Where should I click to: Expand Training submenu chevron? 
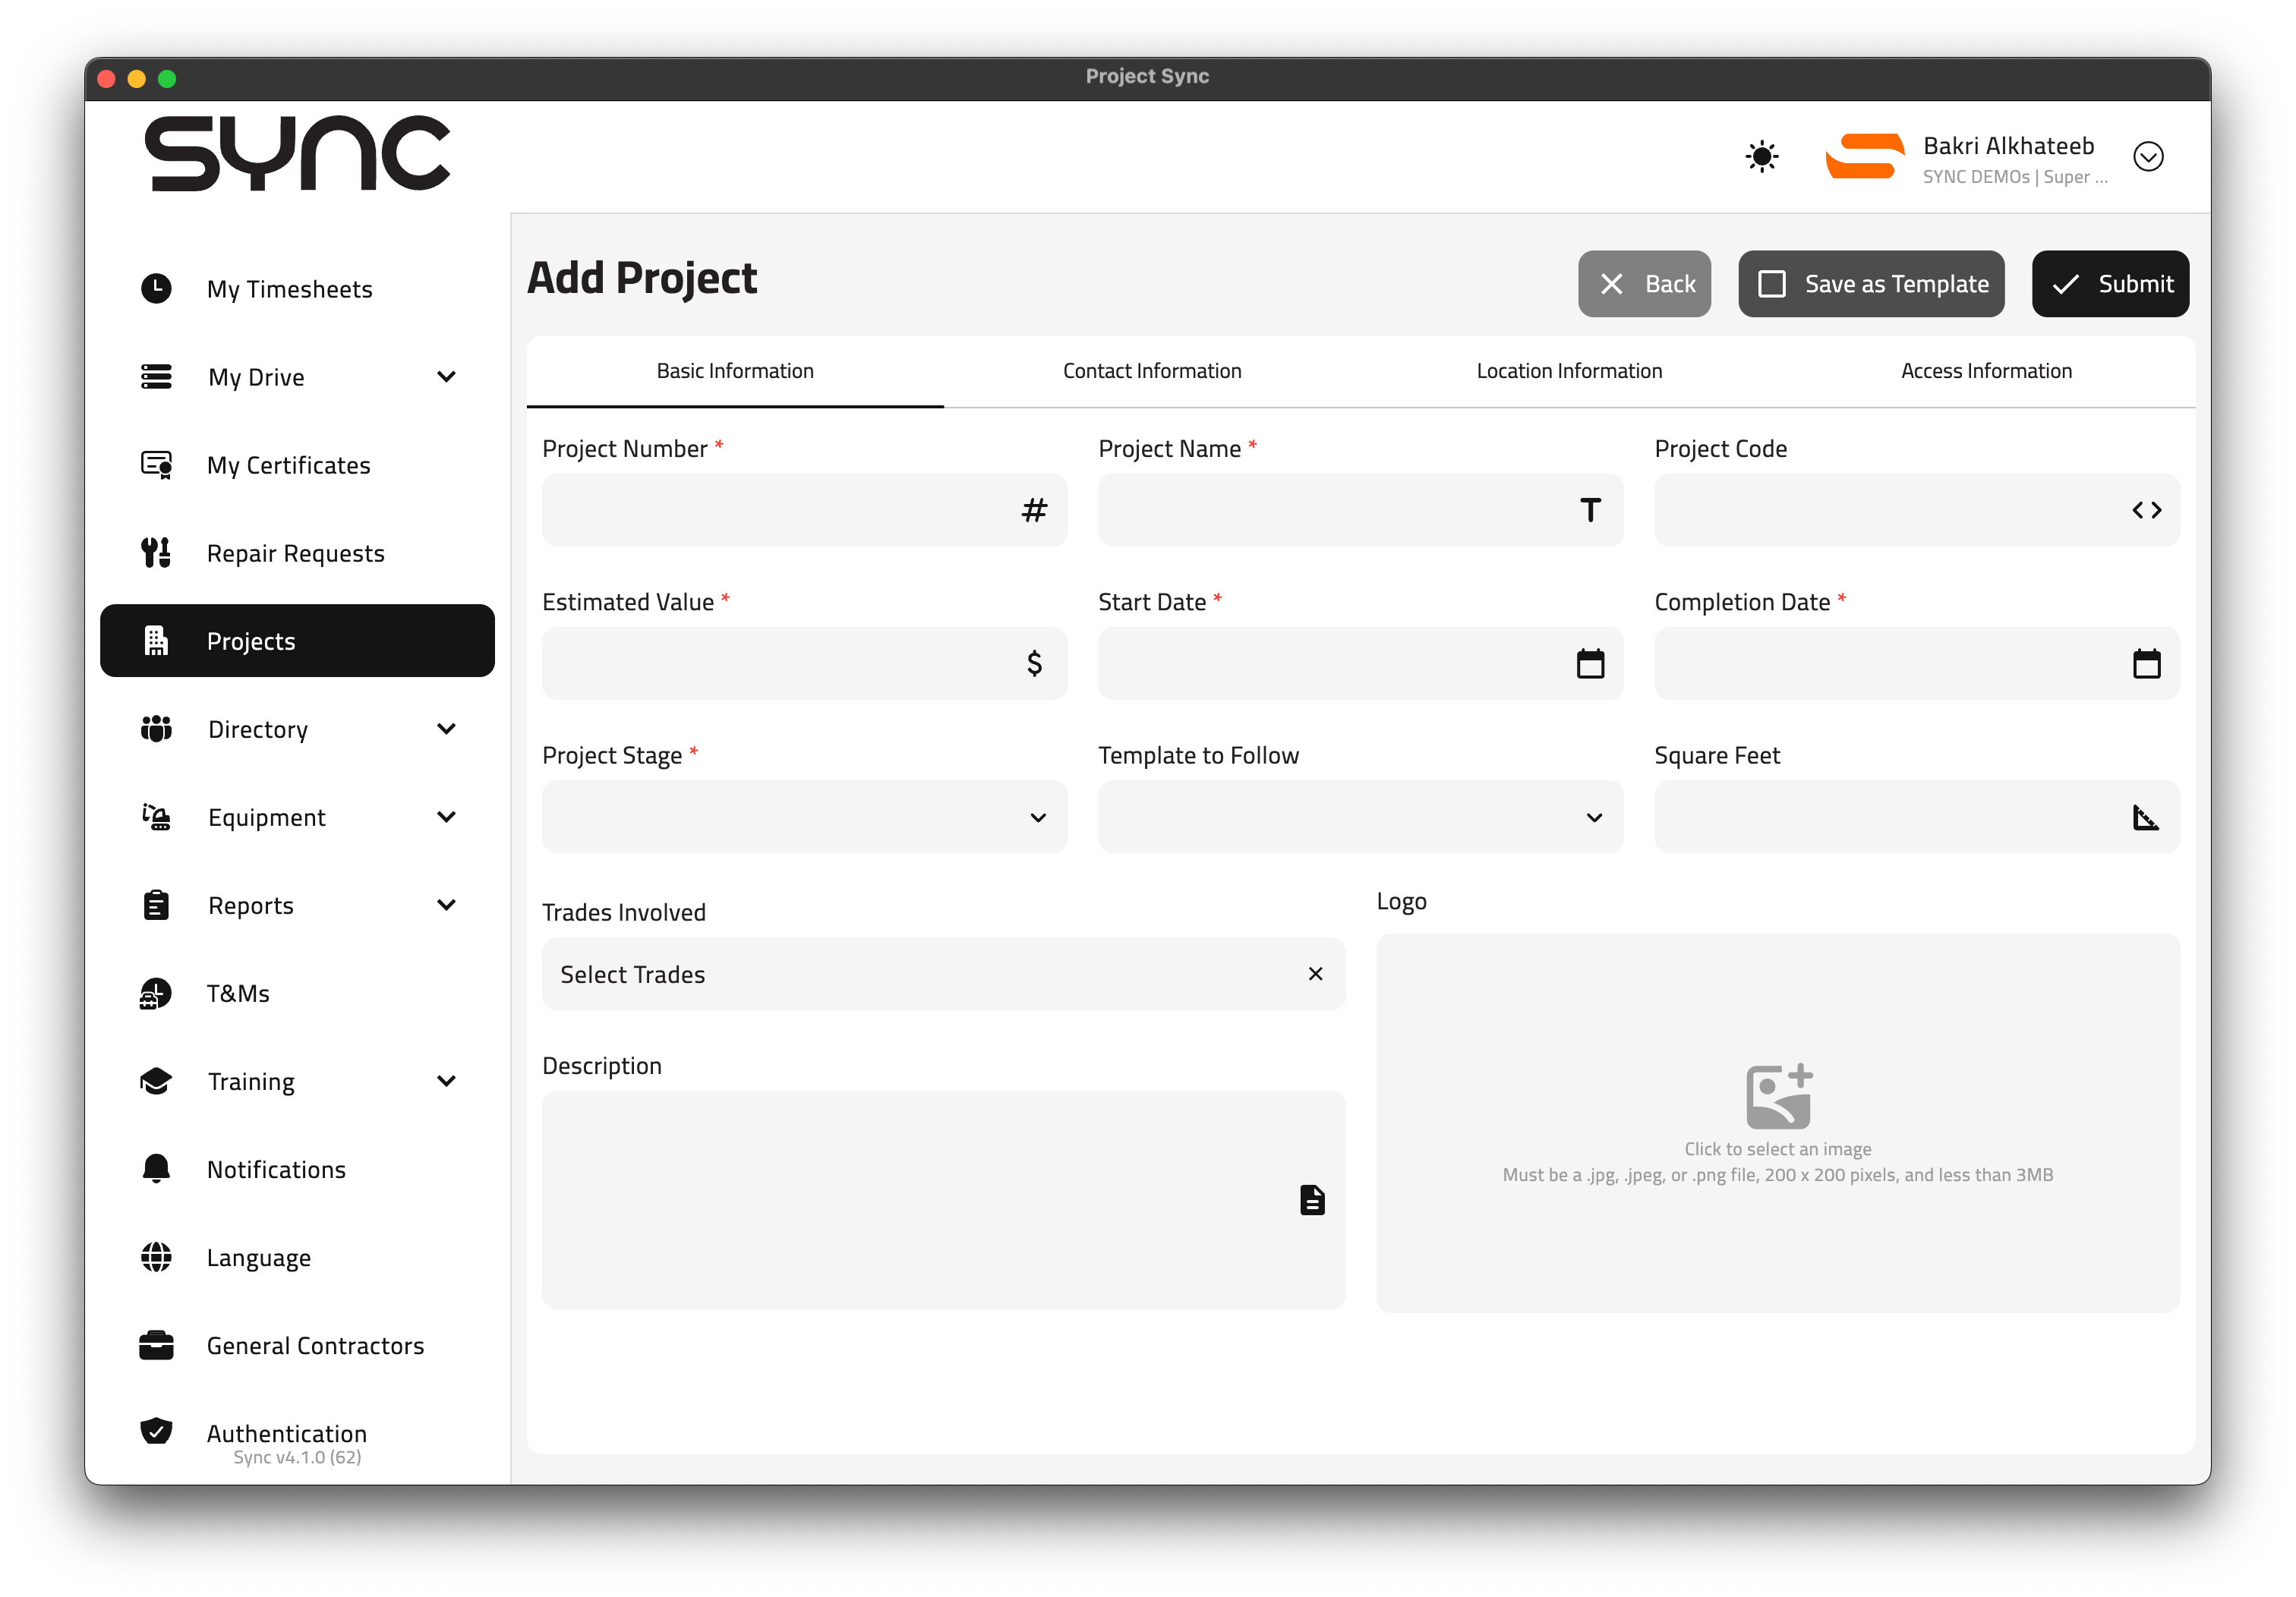point(446,1080)
